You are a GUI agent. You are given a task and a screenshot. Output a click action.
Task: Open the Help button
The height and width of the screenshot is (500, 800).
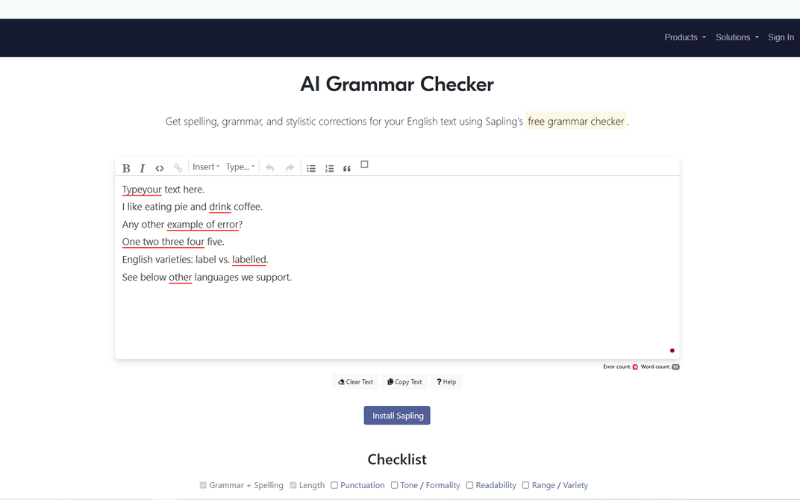[x=446, y=382]
